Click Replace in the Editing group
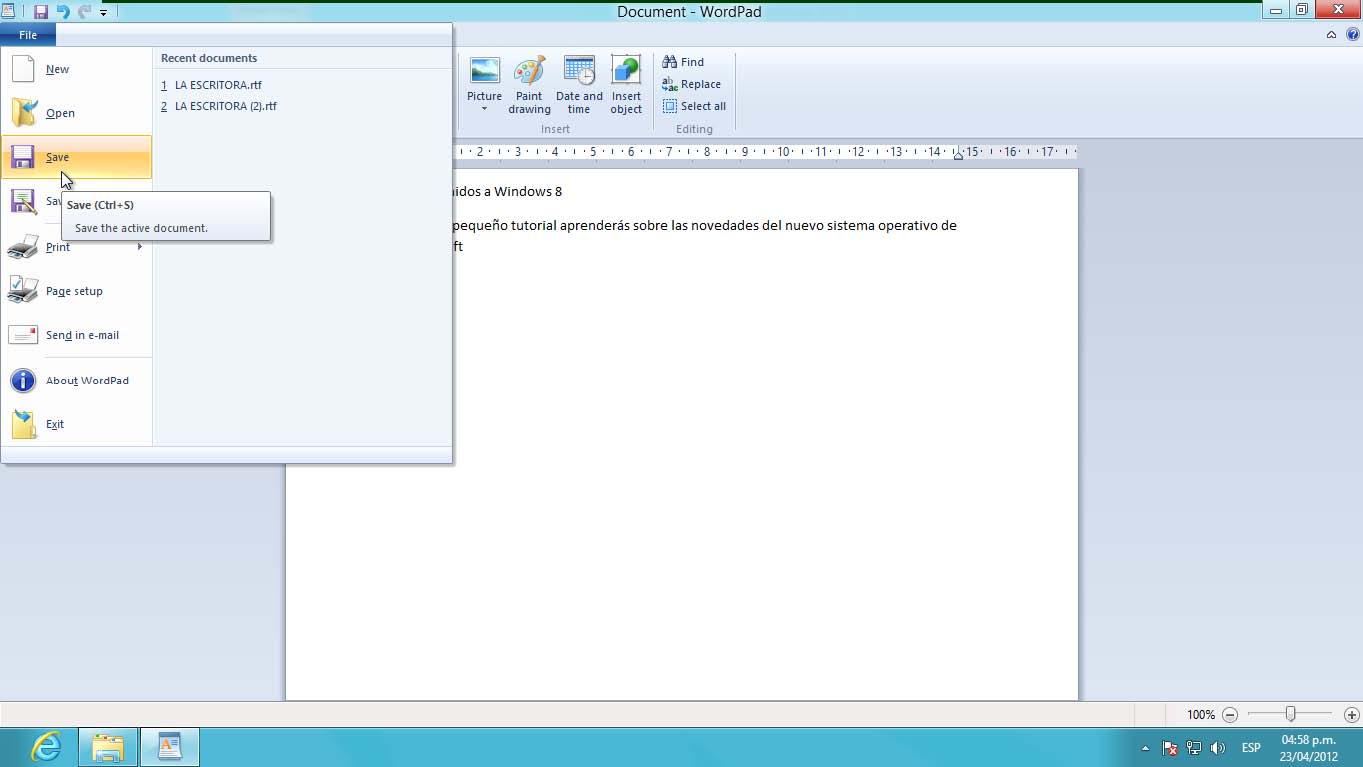 700,84
